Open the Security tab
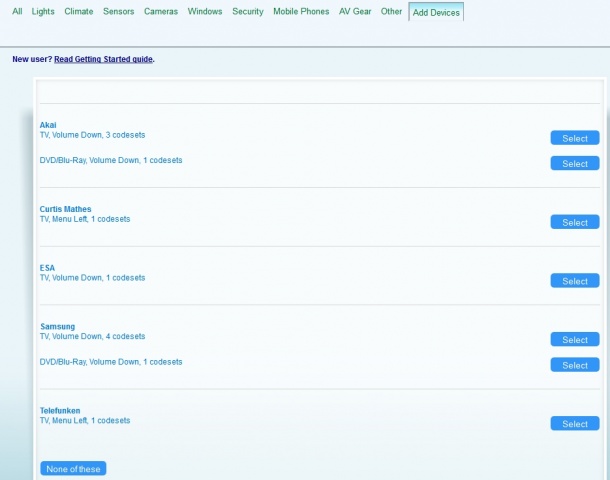The height and width of the screenshot is (480, 610). click(x=248, y=12)
